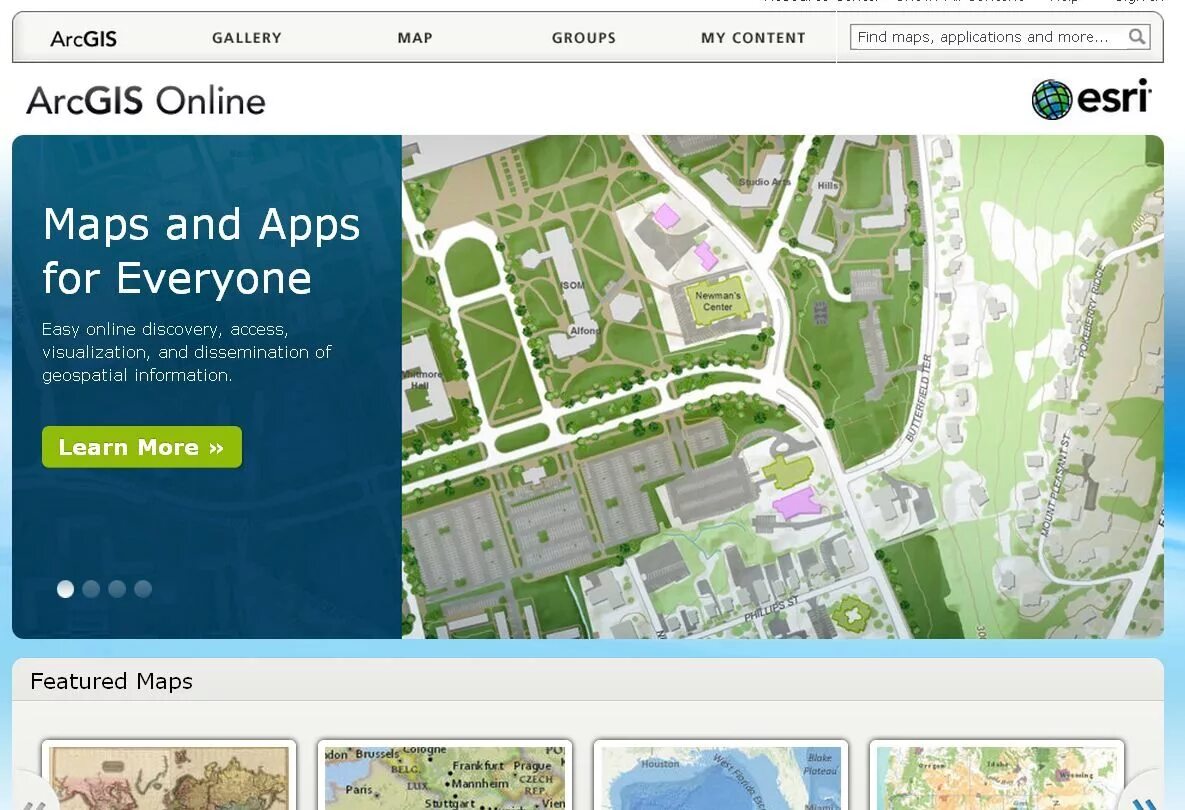1185x810 pixels.
Task: Open the Map menu item
Action: [415, 38]
